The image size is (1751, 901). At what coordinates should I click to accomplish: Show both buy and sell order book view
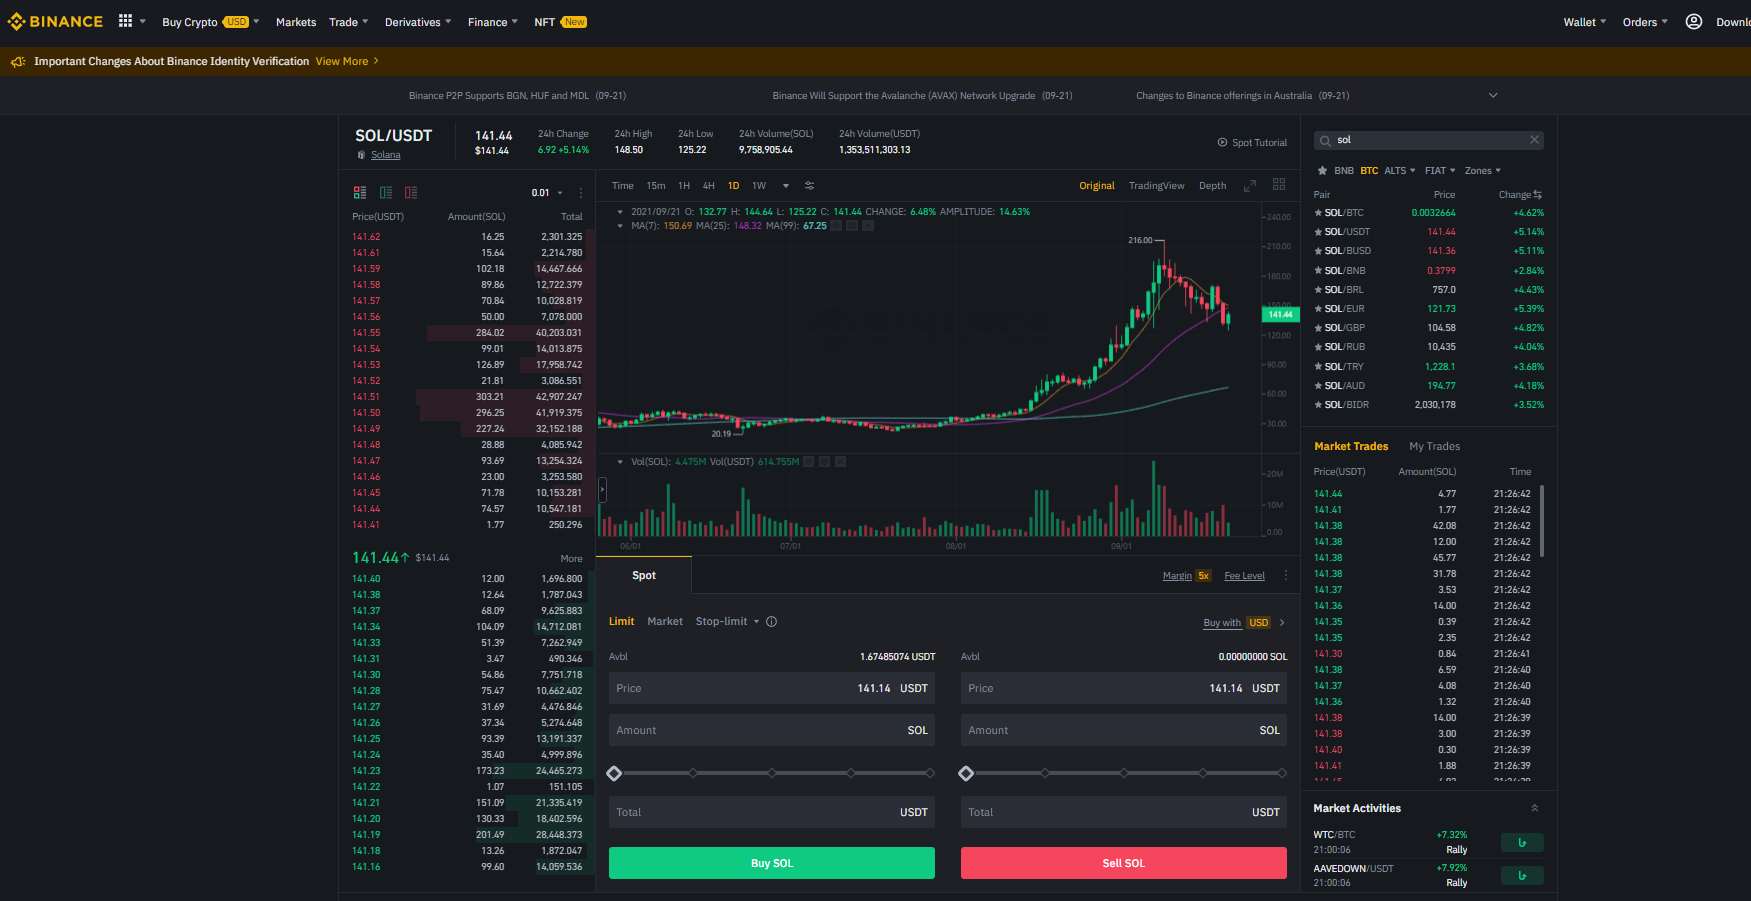pos(360,192)
